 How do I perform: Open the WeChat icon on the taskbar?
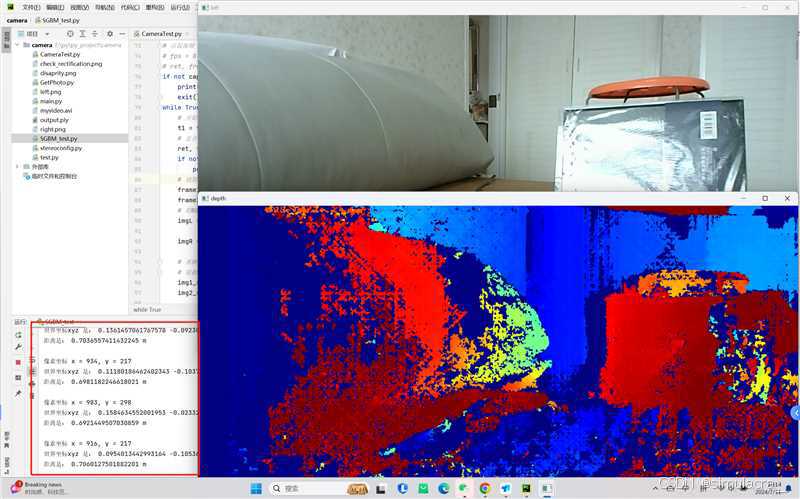464,489
